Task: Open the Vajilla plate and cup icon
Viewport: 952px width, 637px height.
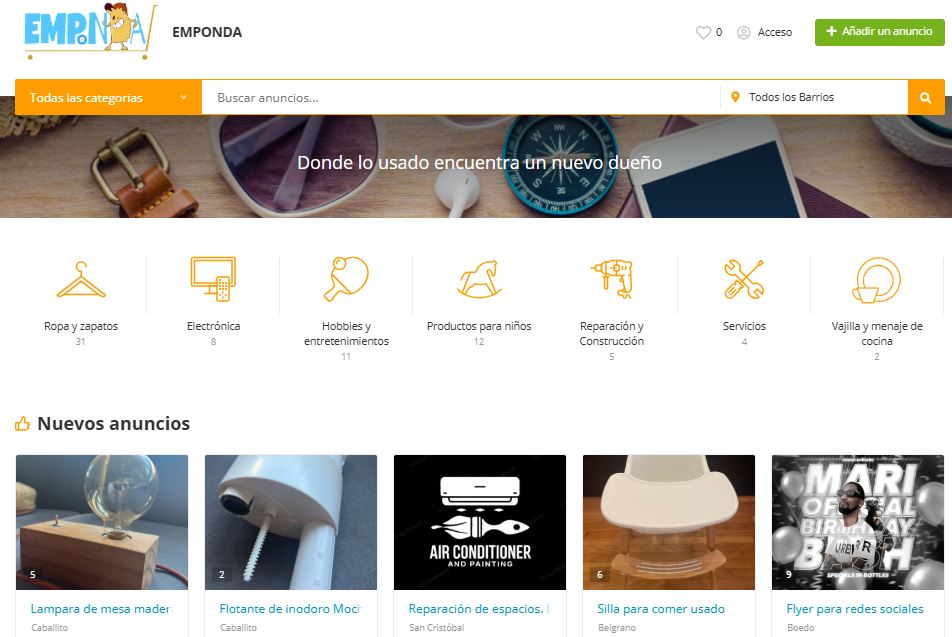Action: pos(877,279)
